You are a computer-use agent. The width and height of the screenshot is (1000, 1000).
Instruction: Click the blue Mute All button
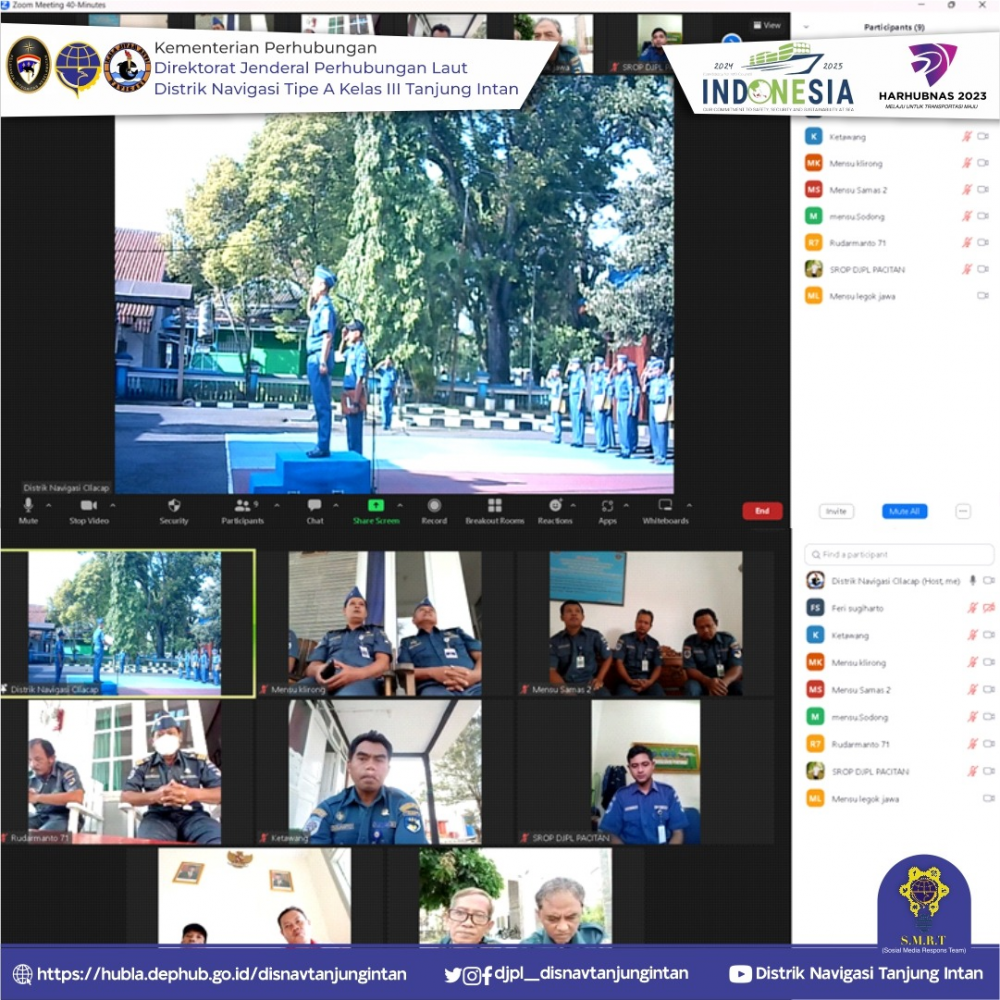[x=904, y=511]
